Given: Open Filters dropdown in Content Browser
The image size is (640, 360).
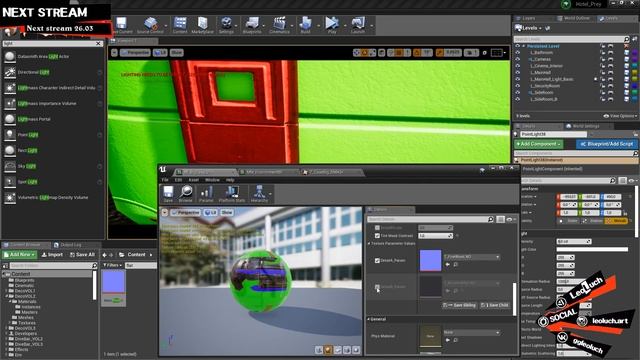Looking at the screenshot, I should point(112,265).
